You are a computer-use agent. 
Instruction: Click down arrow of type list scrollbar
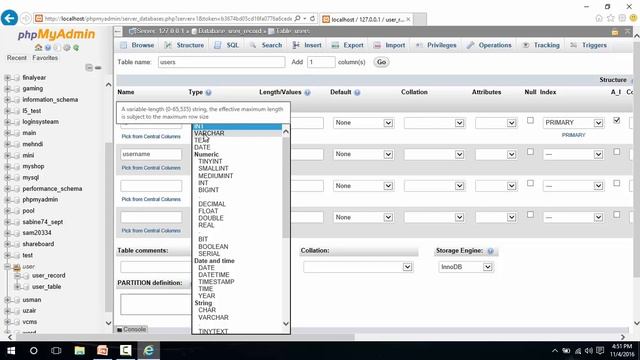click(286, 324)
